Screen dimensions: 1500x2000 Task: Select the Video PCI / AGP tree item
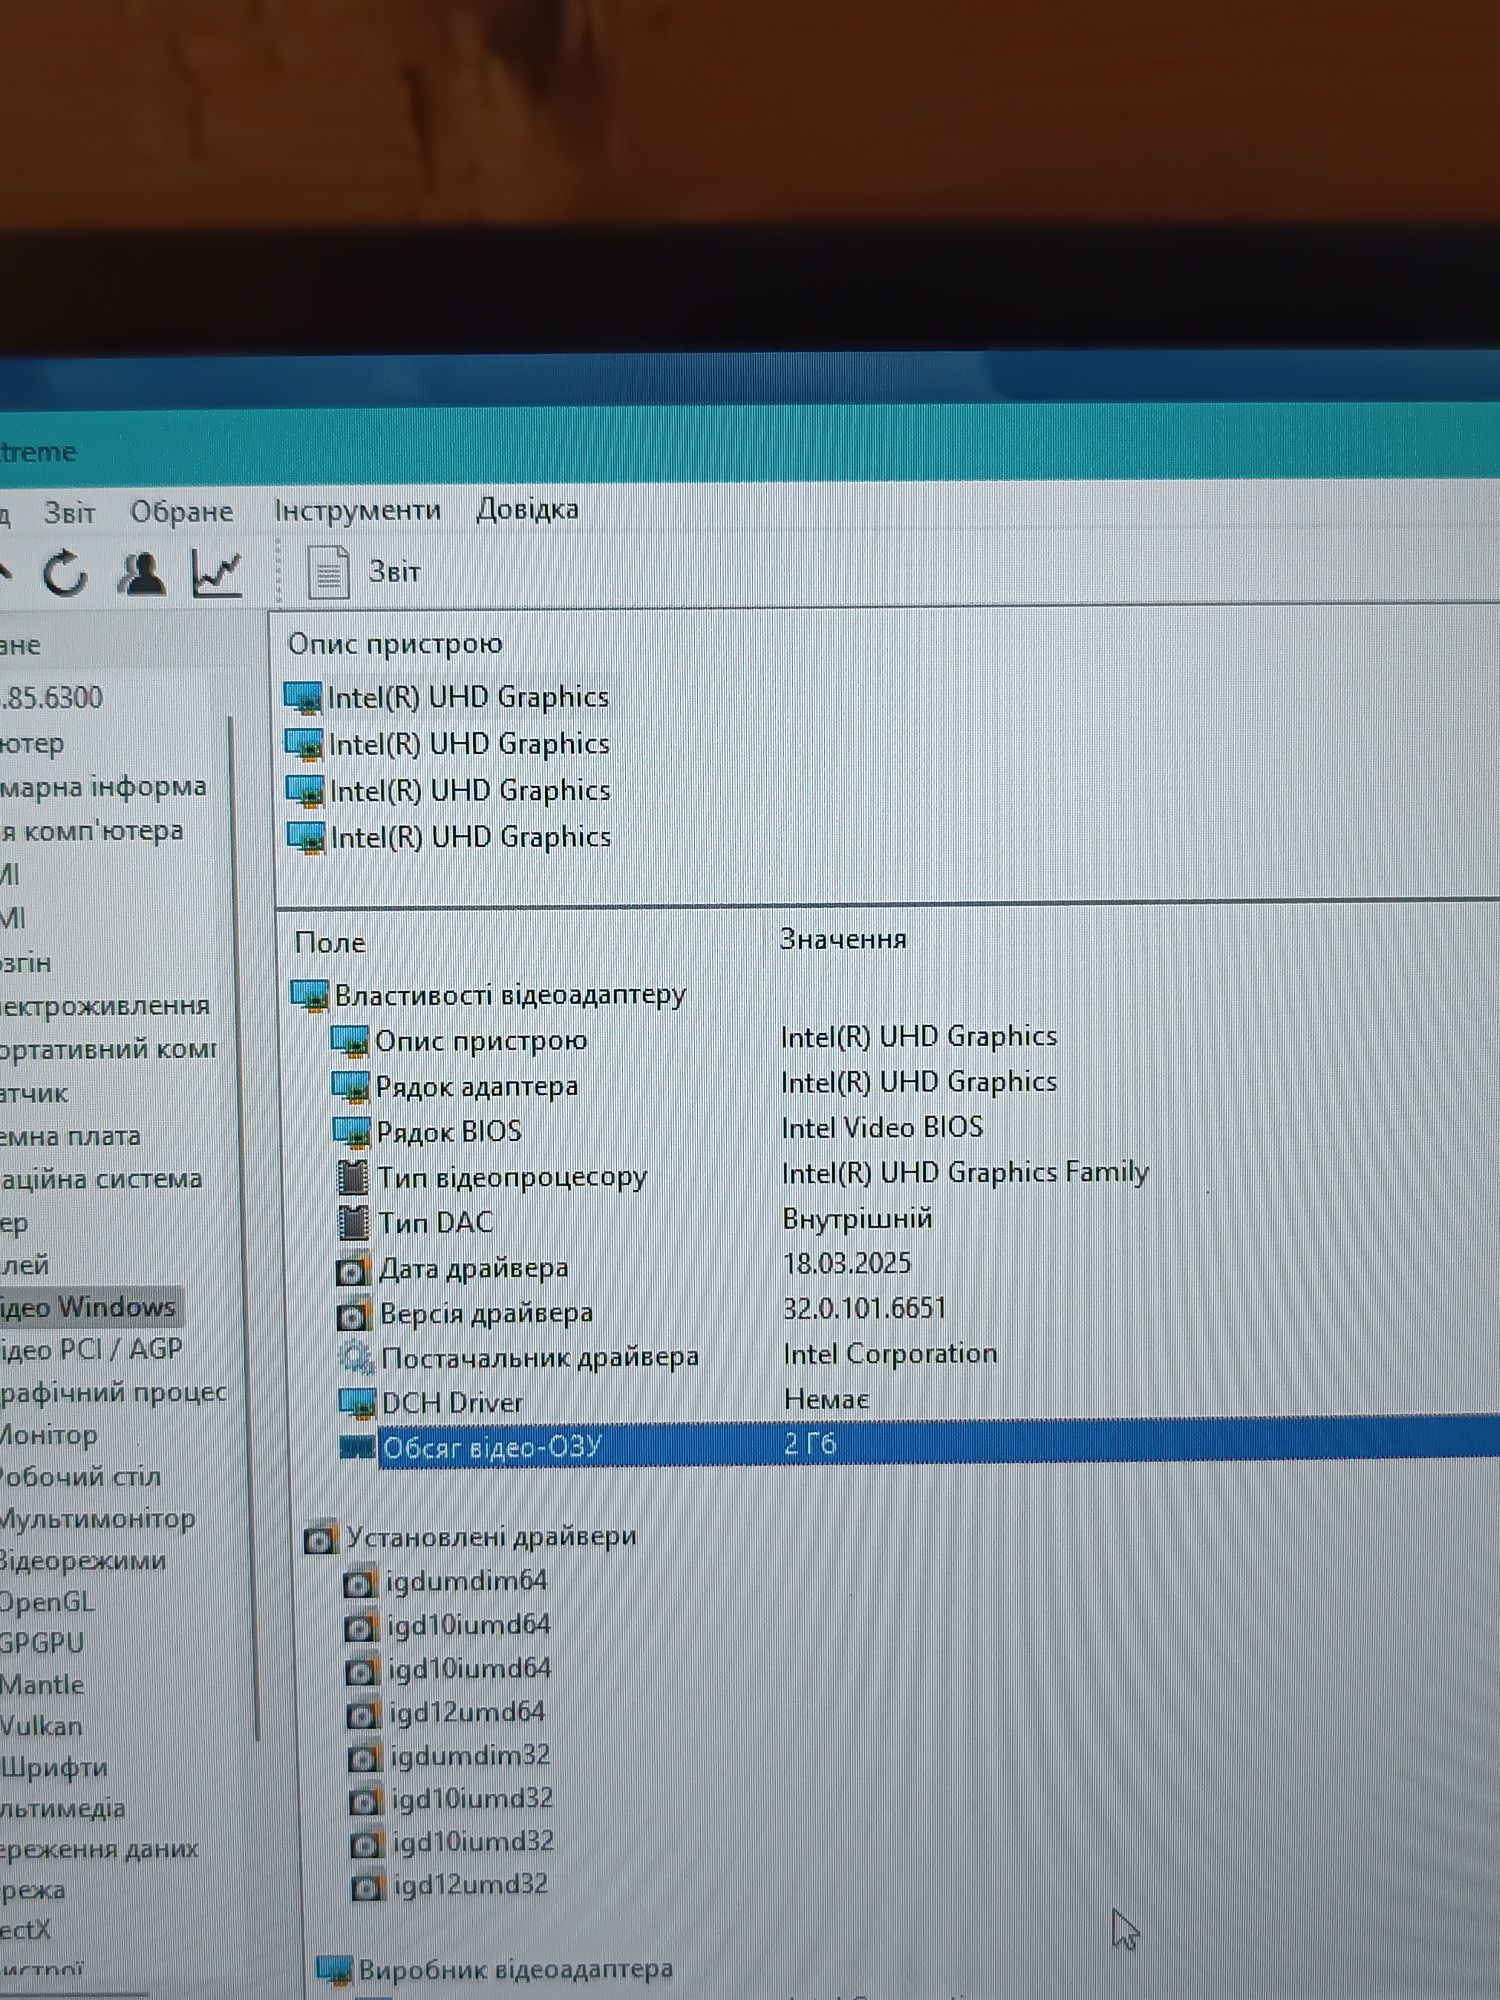(91, 1350)
